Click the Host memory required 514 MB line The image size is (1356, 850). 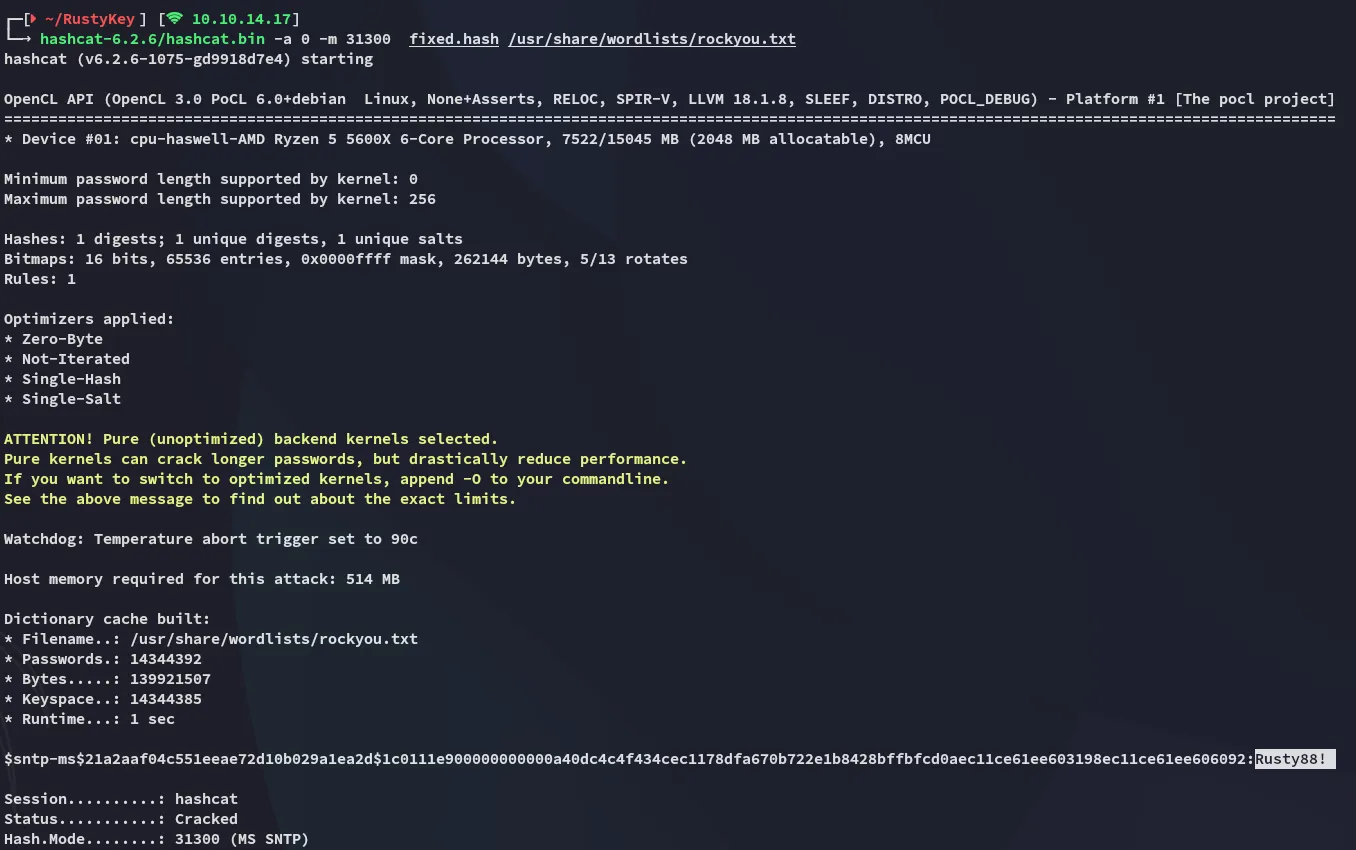click(x=202, y=579)
